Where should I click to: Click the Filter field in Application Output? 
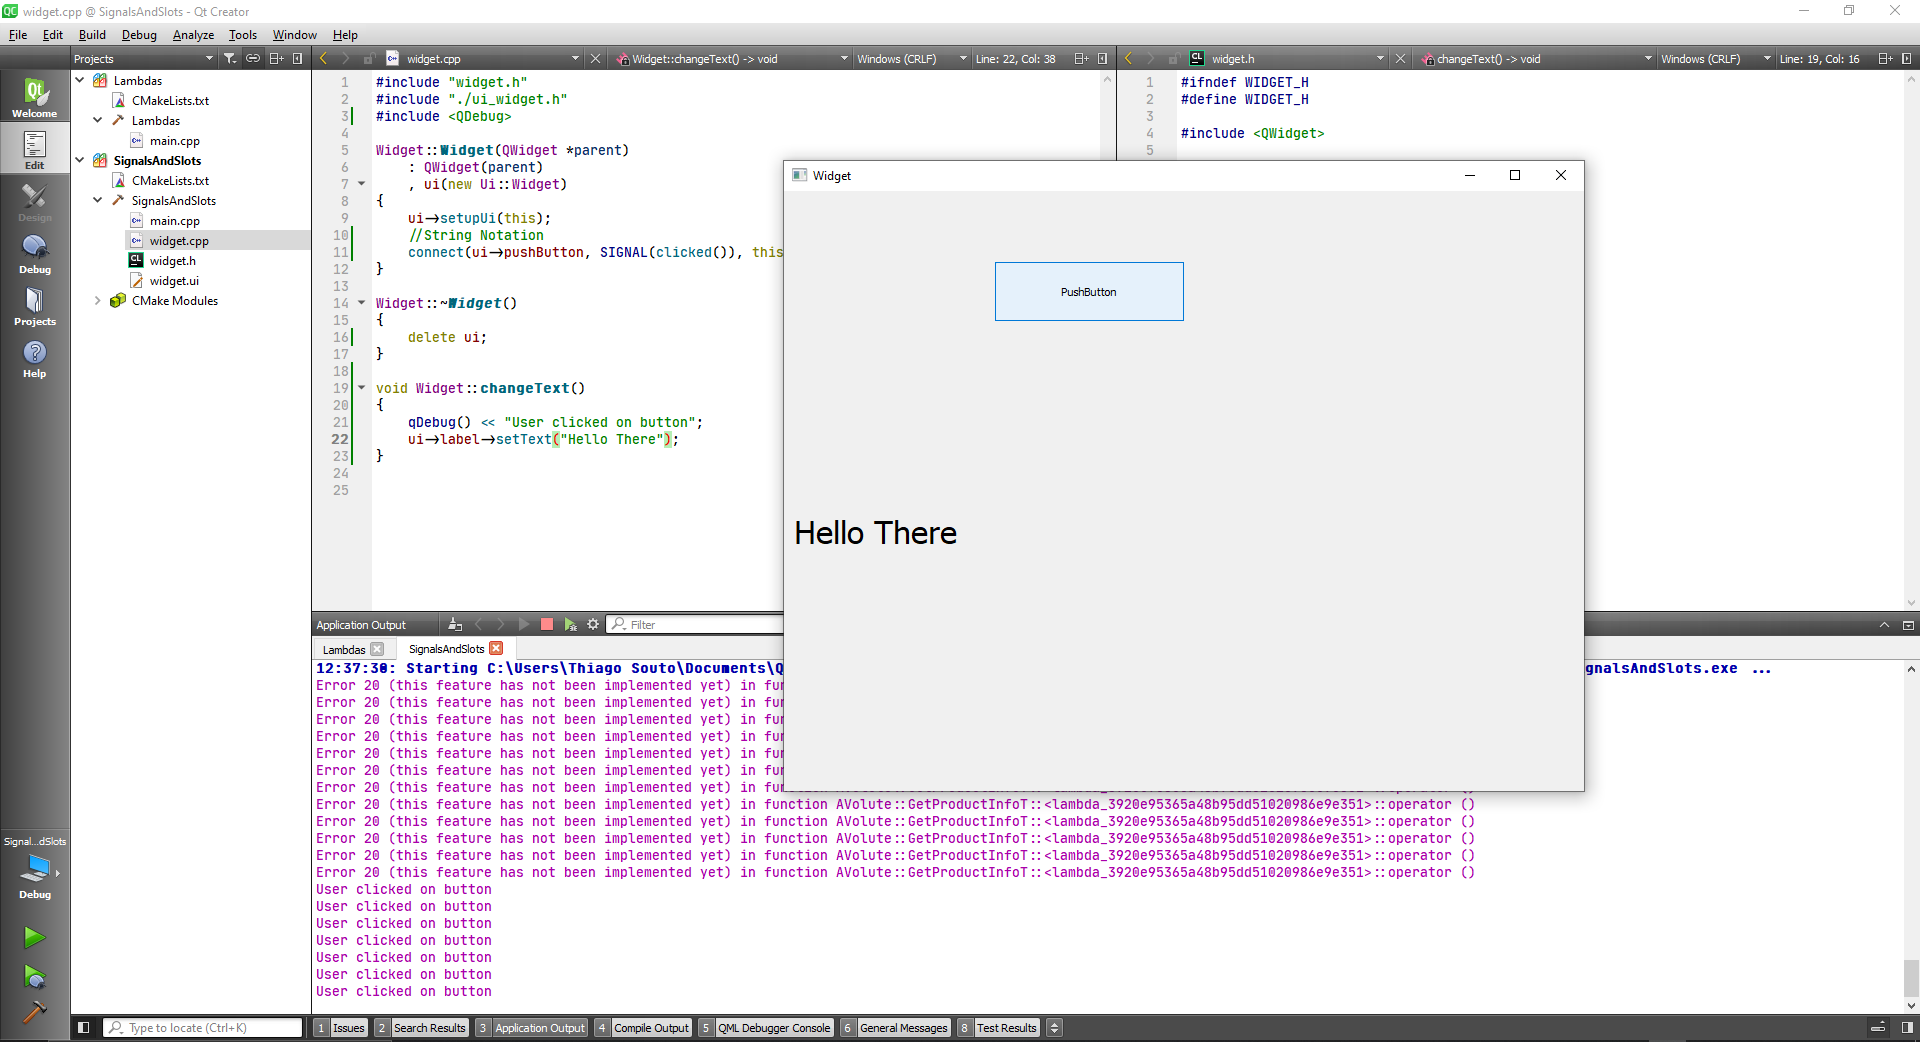[696, 624]
